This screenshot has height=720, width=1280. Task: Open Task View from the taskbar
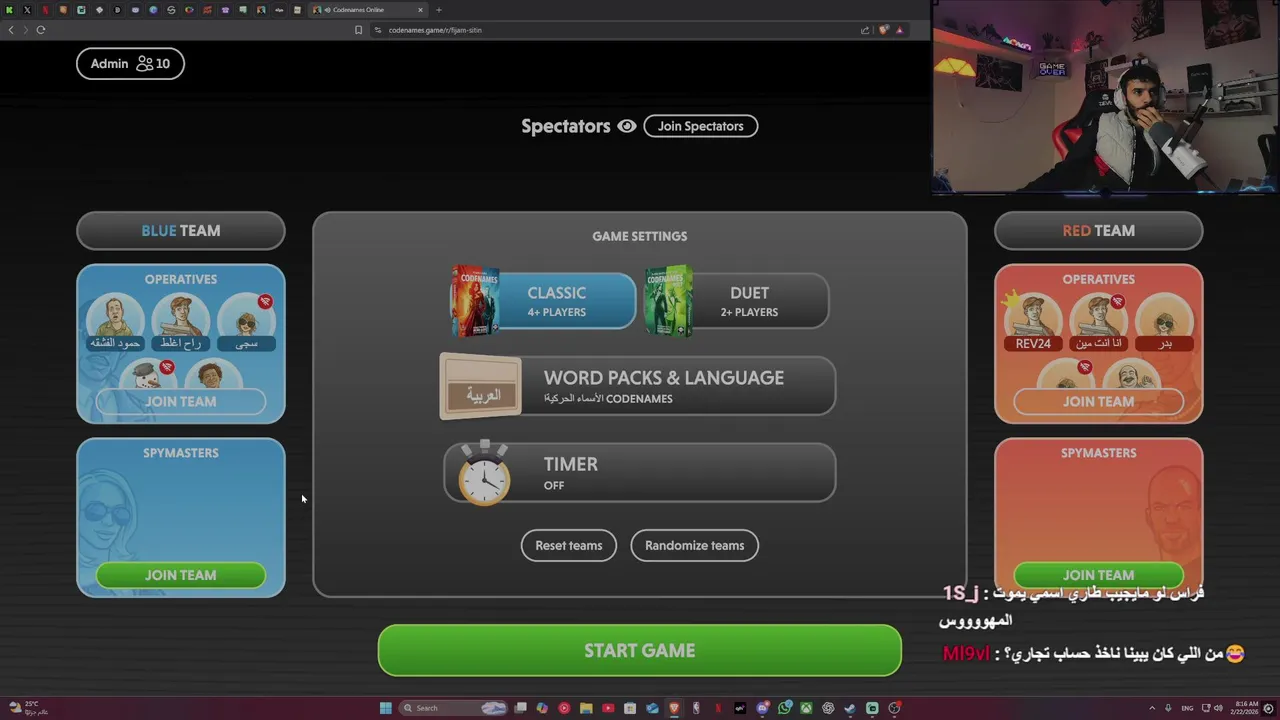(x=520, y=708)
